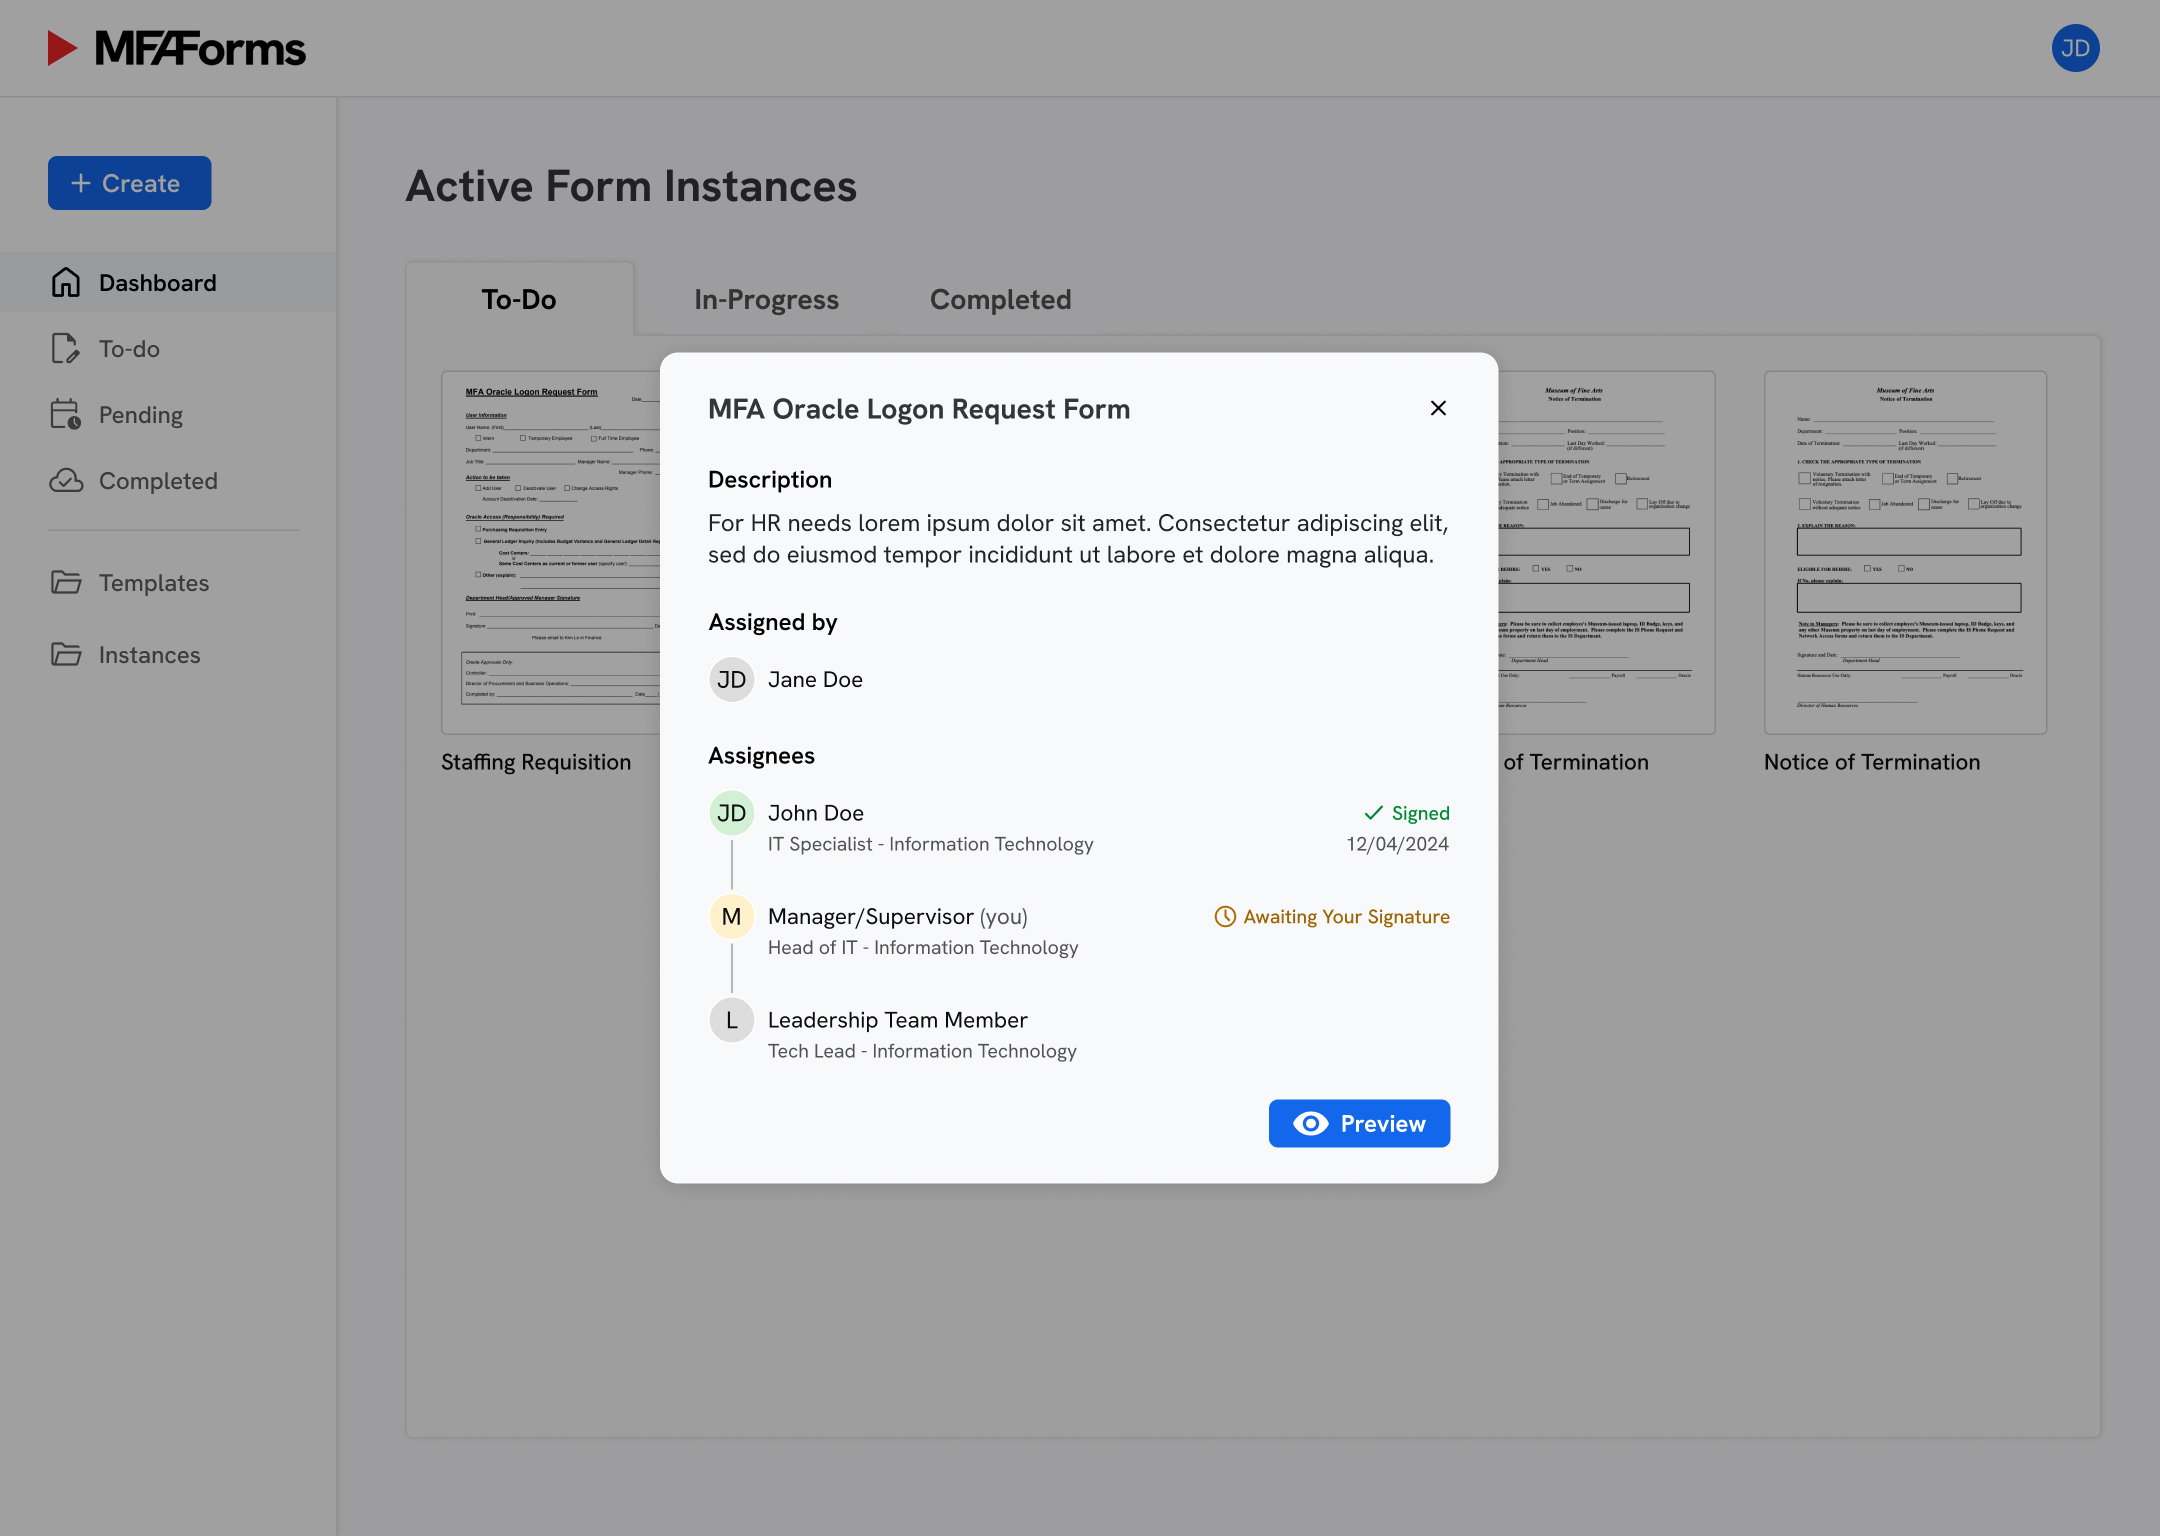Click the Completed cloud-check icon in sidebar
The height and width of the screenshot is (1536, 2160).
coord(66,481)
